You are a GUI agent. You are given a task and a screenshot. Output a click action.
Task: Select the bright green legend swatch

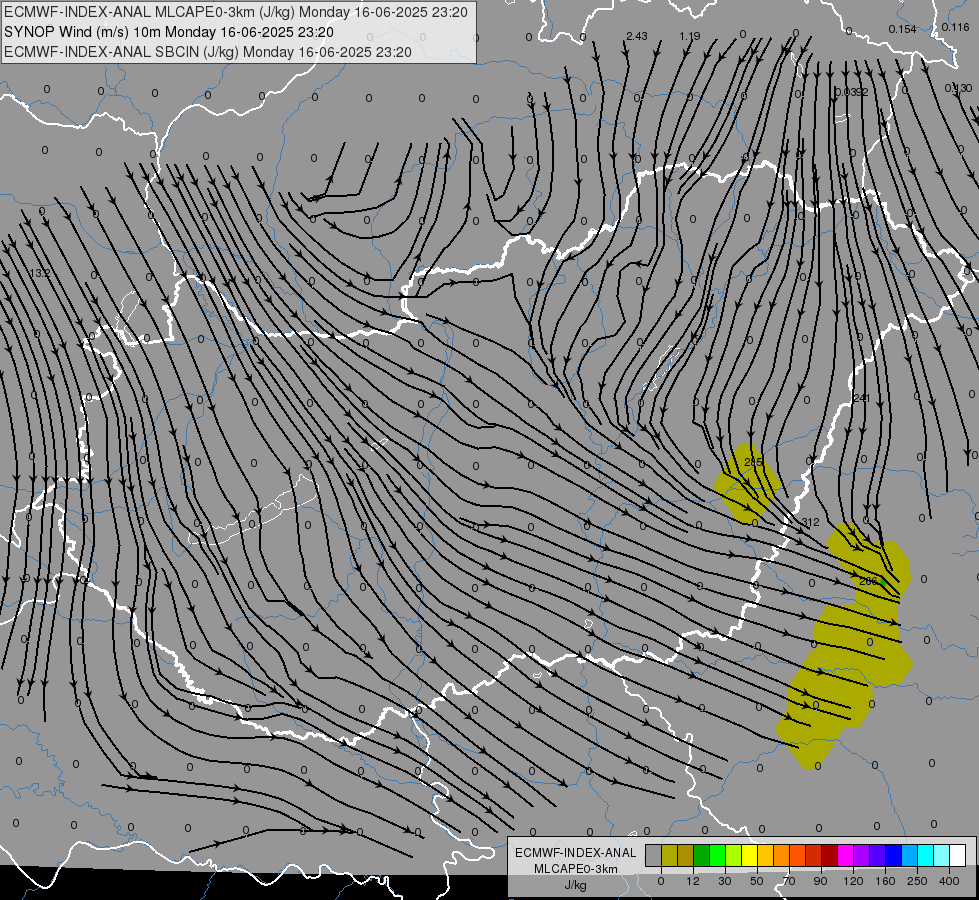(x=717, y=855)
